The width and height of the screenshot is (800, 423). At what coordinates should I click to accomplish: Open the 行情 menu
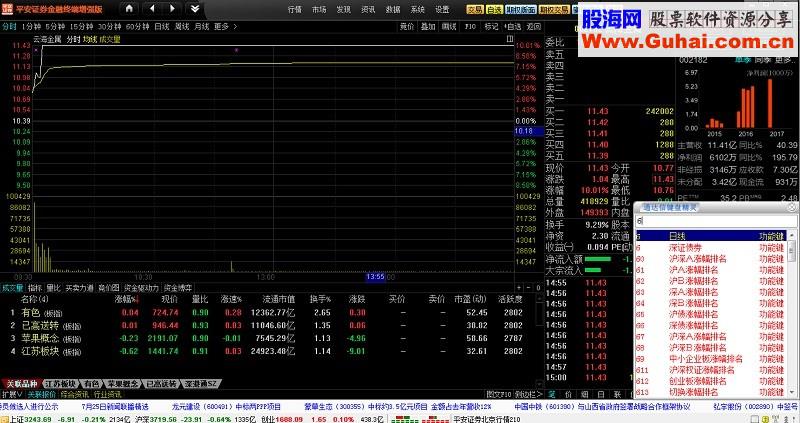click(x=294, y=9)
